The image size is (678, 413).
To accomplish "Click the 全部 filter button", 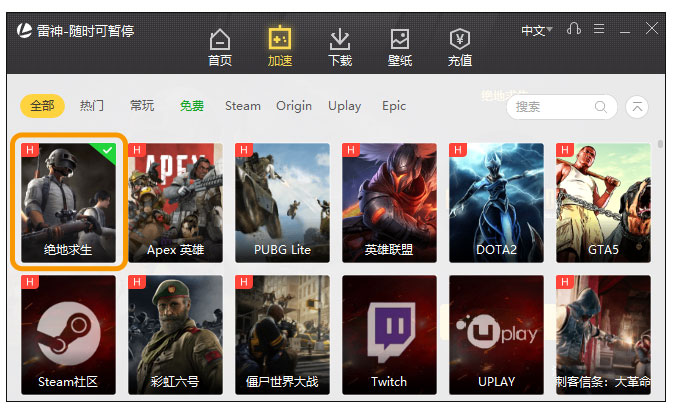I will coord(42,106).
